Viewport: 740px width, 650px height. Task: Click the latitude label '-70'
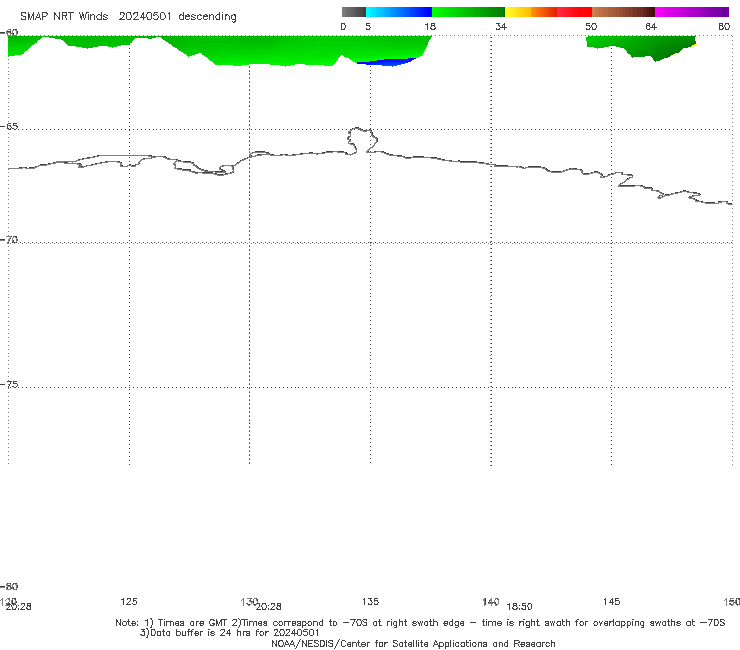9,240
